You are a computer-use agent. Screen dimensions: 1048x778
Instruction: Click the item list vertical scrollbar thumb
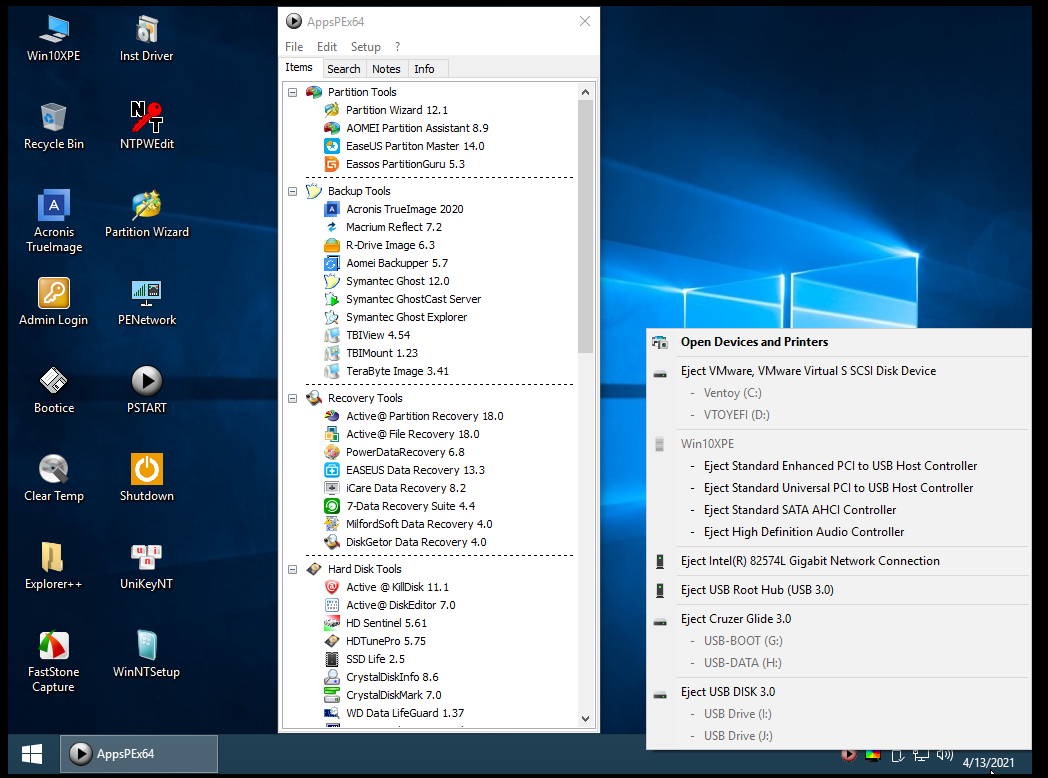585,226
